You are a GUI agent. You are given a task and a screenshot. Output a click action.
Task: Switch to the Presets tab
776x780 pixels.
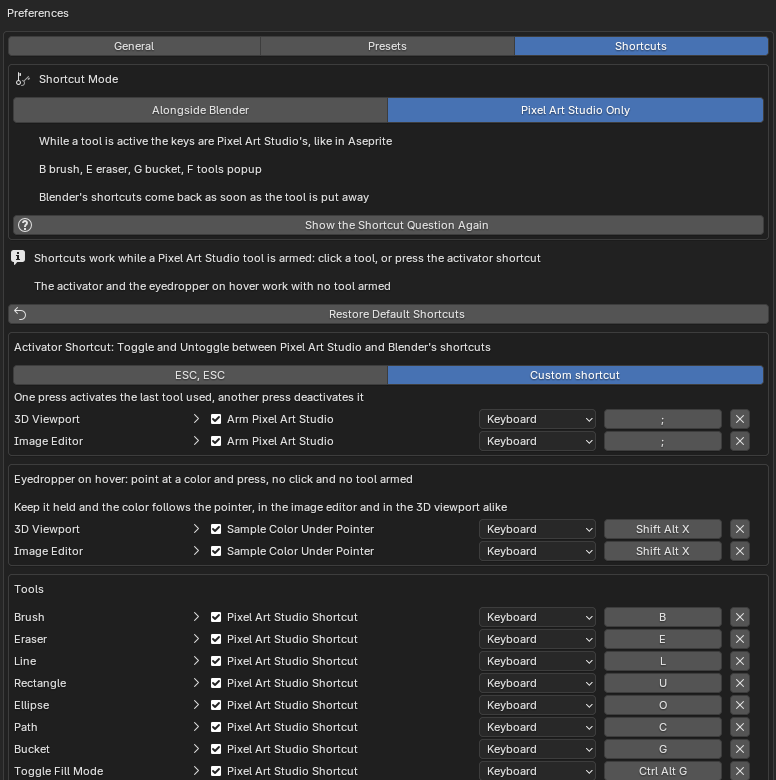(388, 46)
